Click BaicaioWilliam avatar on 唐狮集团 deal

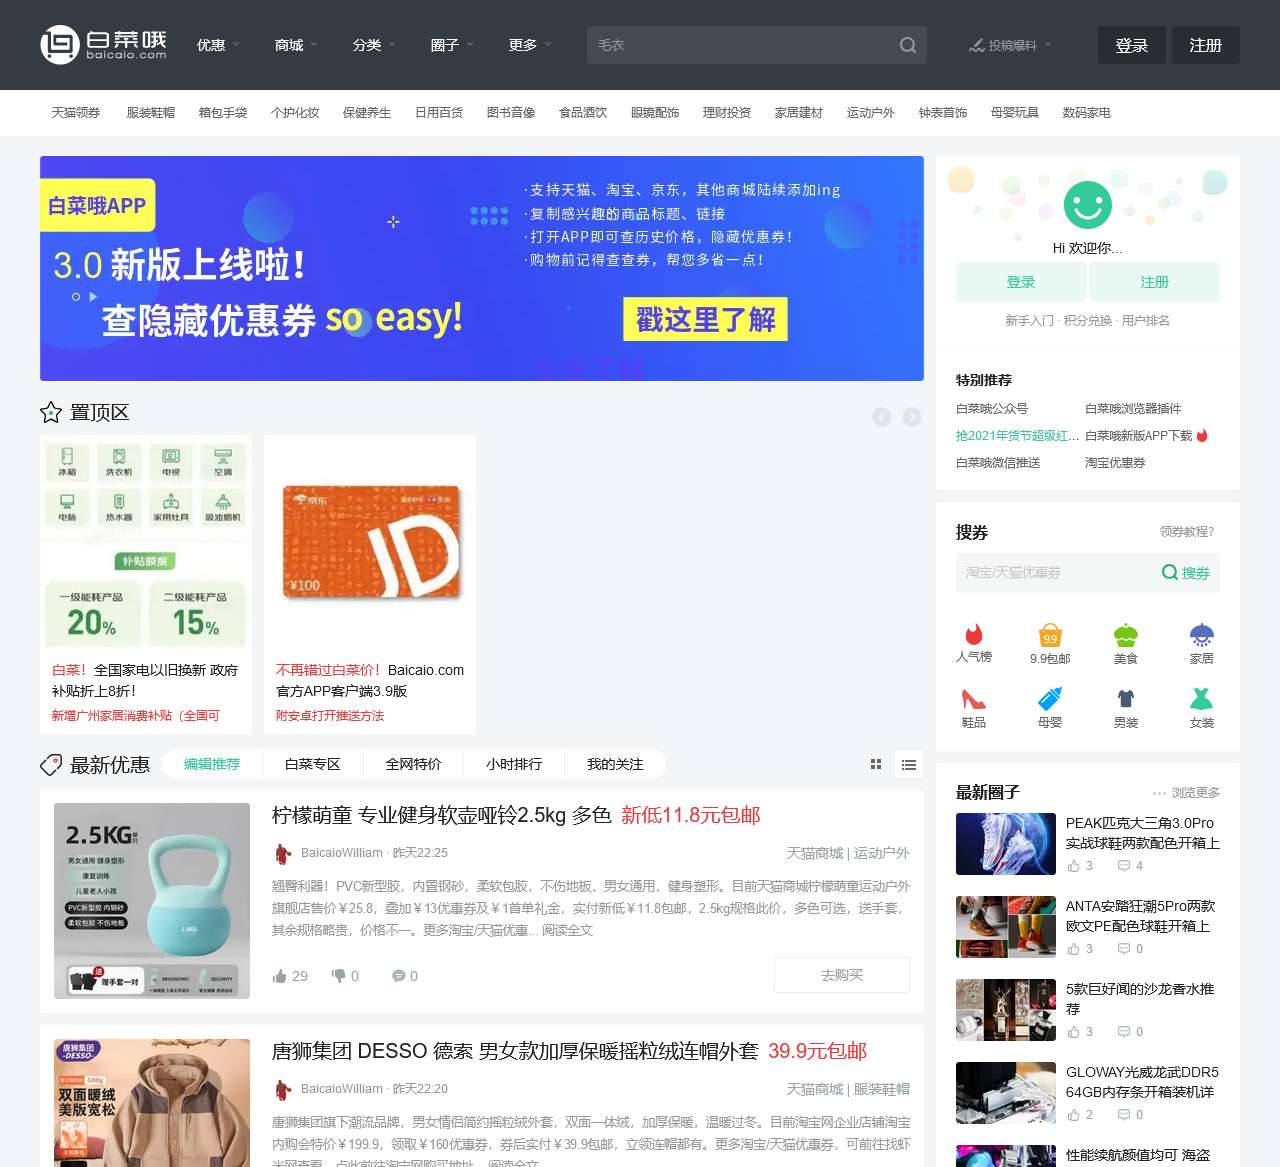coord(282,1089)
